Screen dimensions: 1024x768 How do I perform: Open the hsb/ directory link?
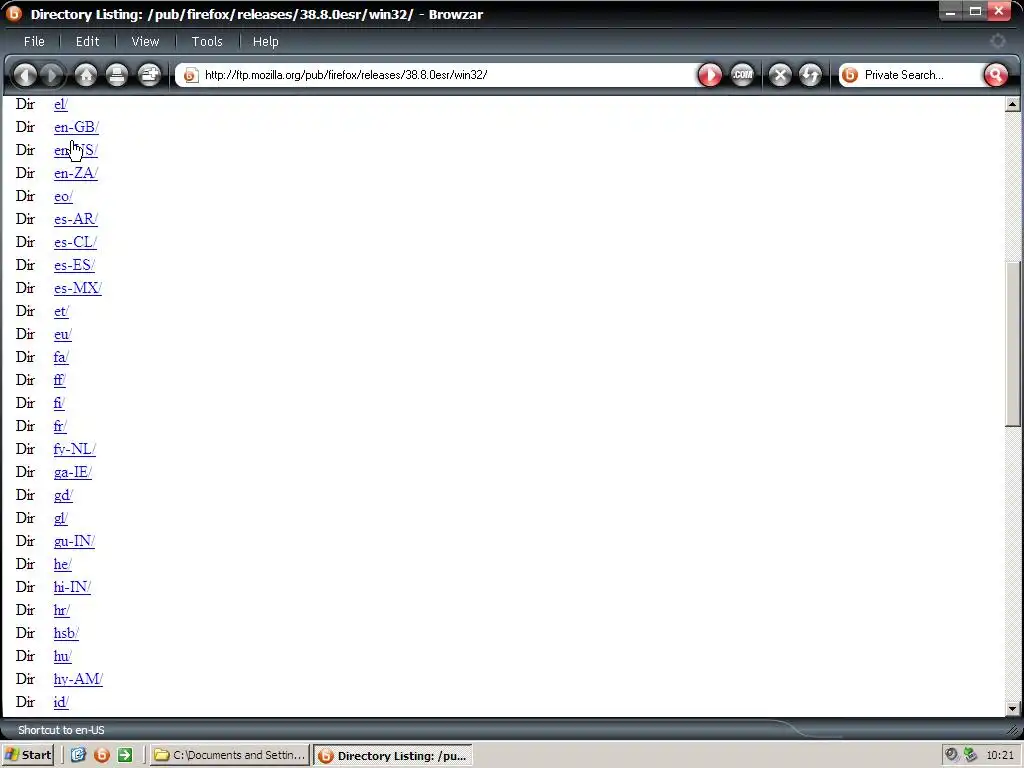click(x=66, y=633)
